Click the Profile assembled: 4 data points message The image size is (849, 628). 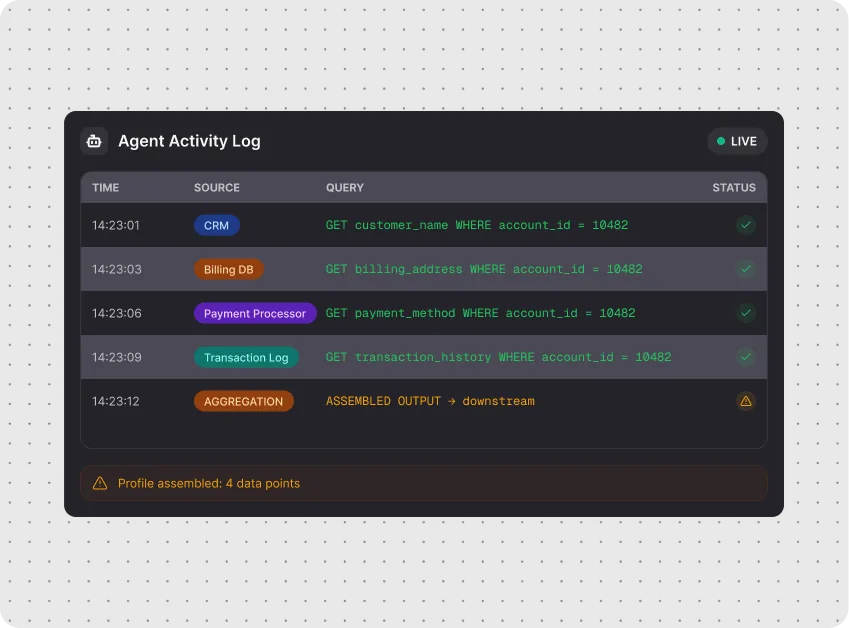pyautogui.click(x=209, y=483)
